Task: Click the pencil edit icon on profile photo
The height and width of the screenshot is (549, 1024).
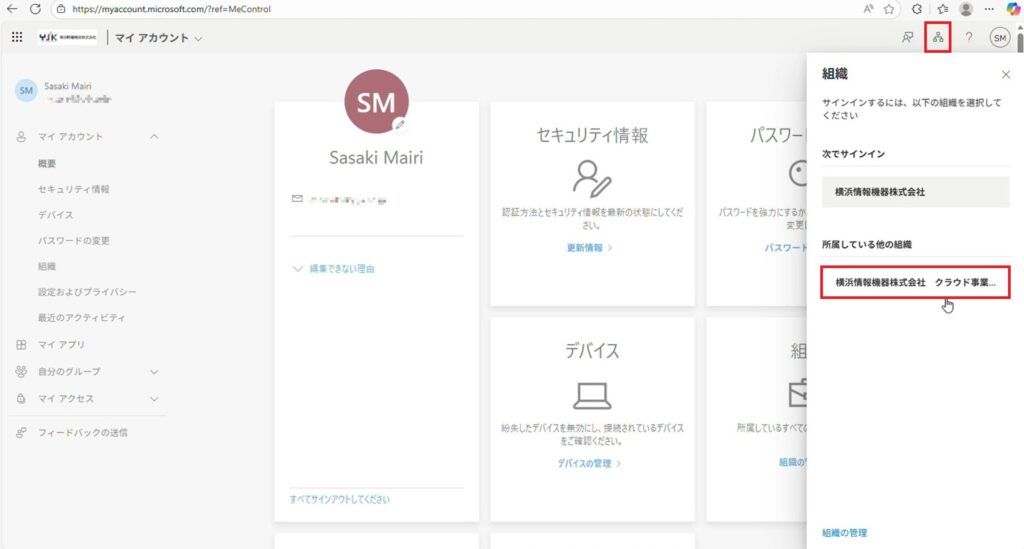Action: 400,125
